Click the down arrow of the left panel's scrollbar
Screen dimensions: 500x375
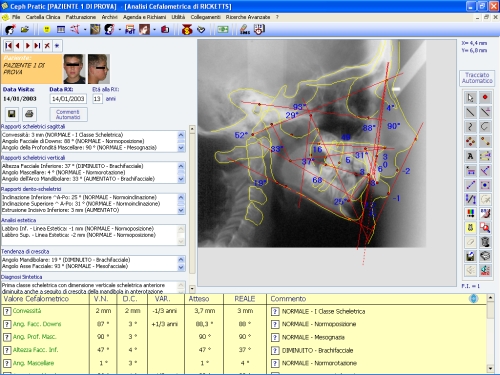click(x=192, y=288)
